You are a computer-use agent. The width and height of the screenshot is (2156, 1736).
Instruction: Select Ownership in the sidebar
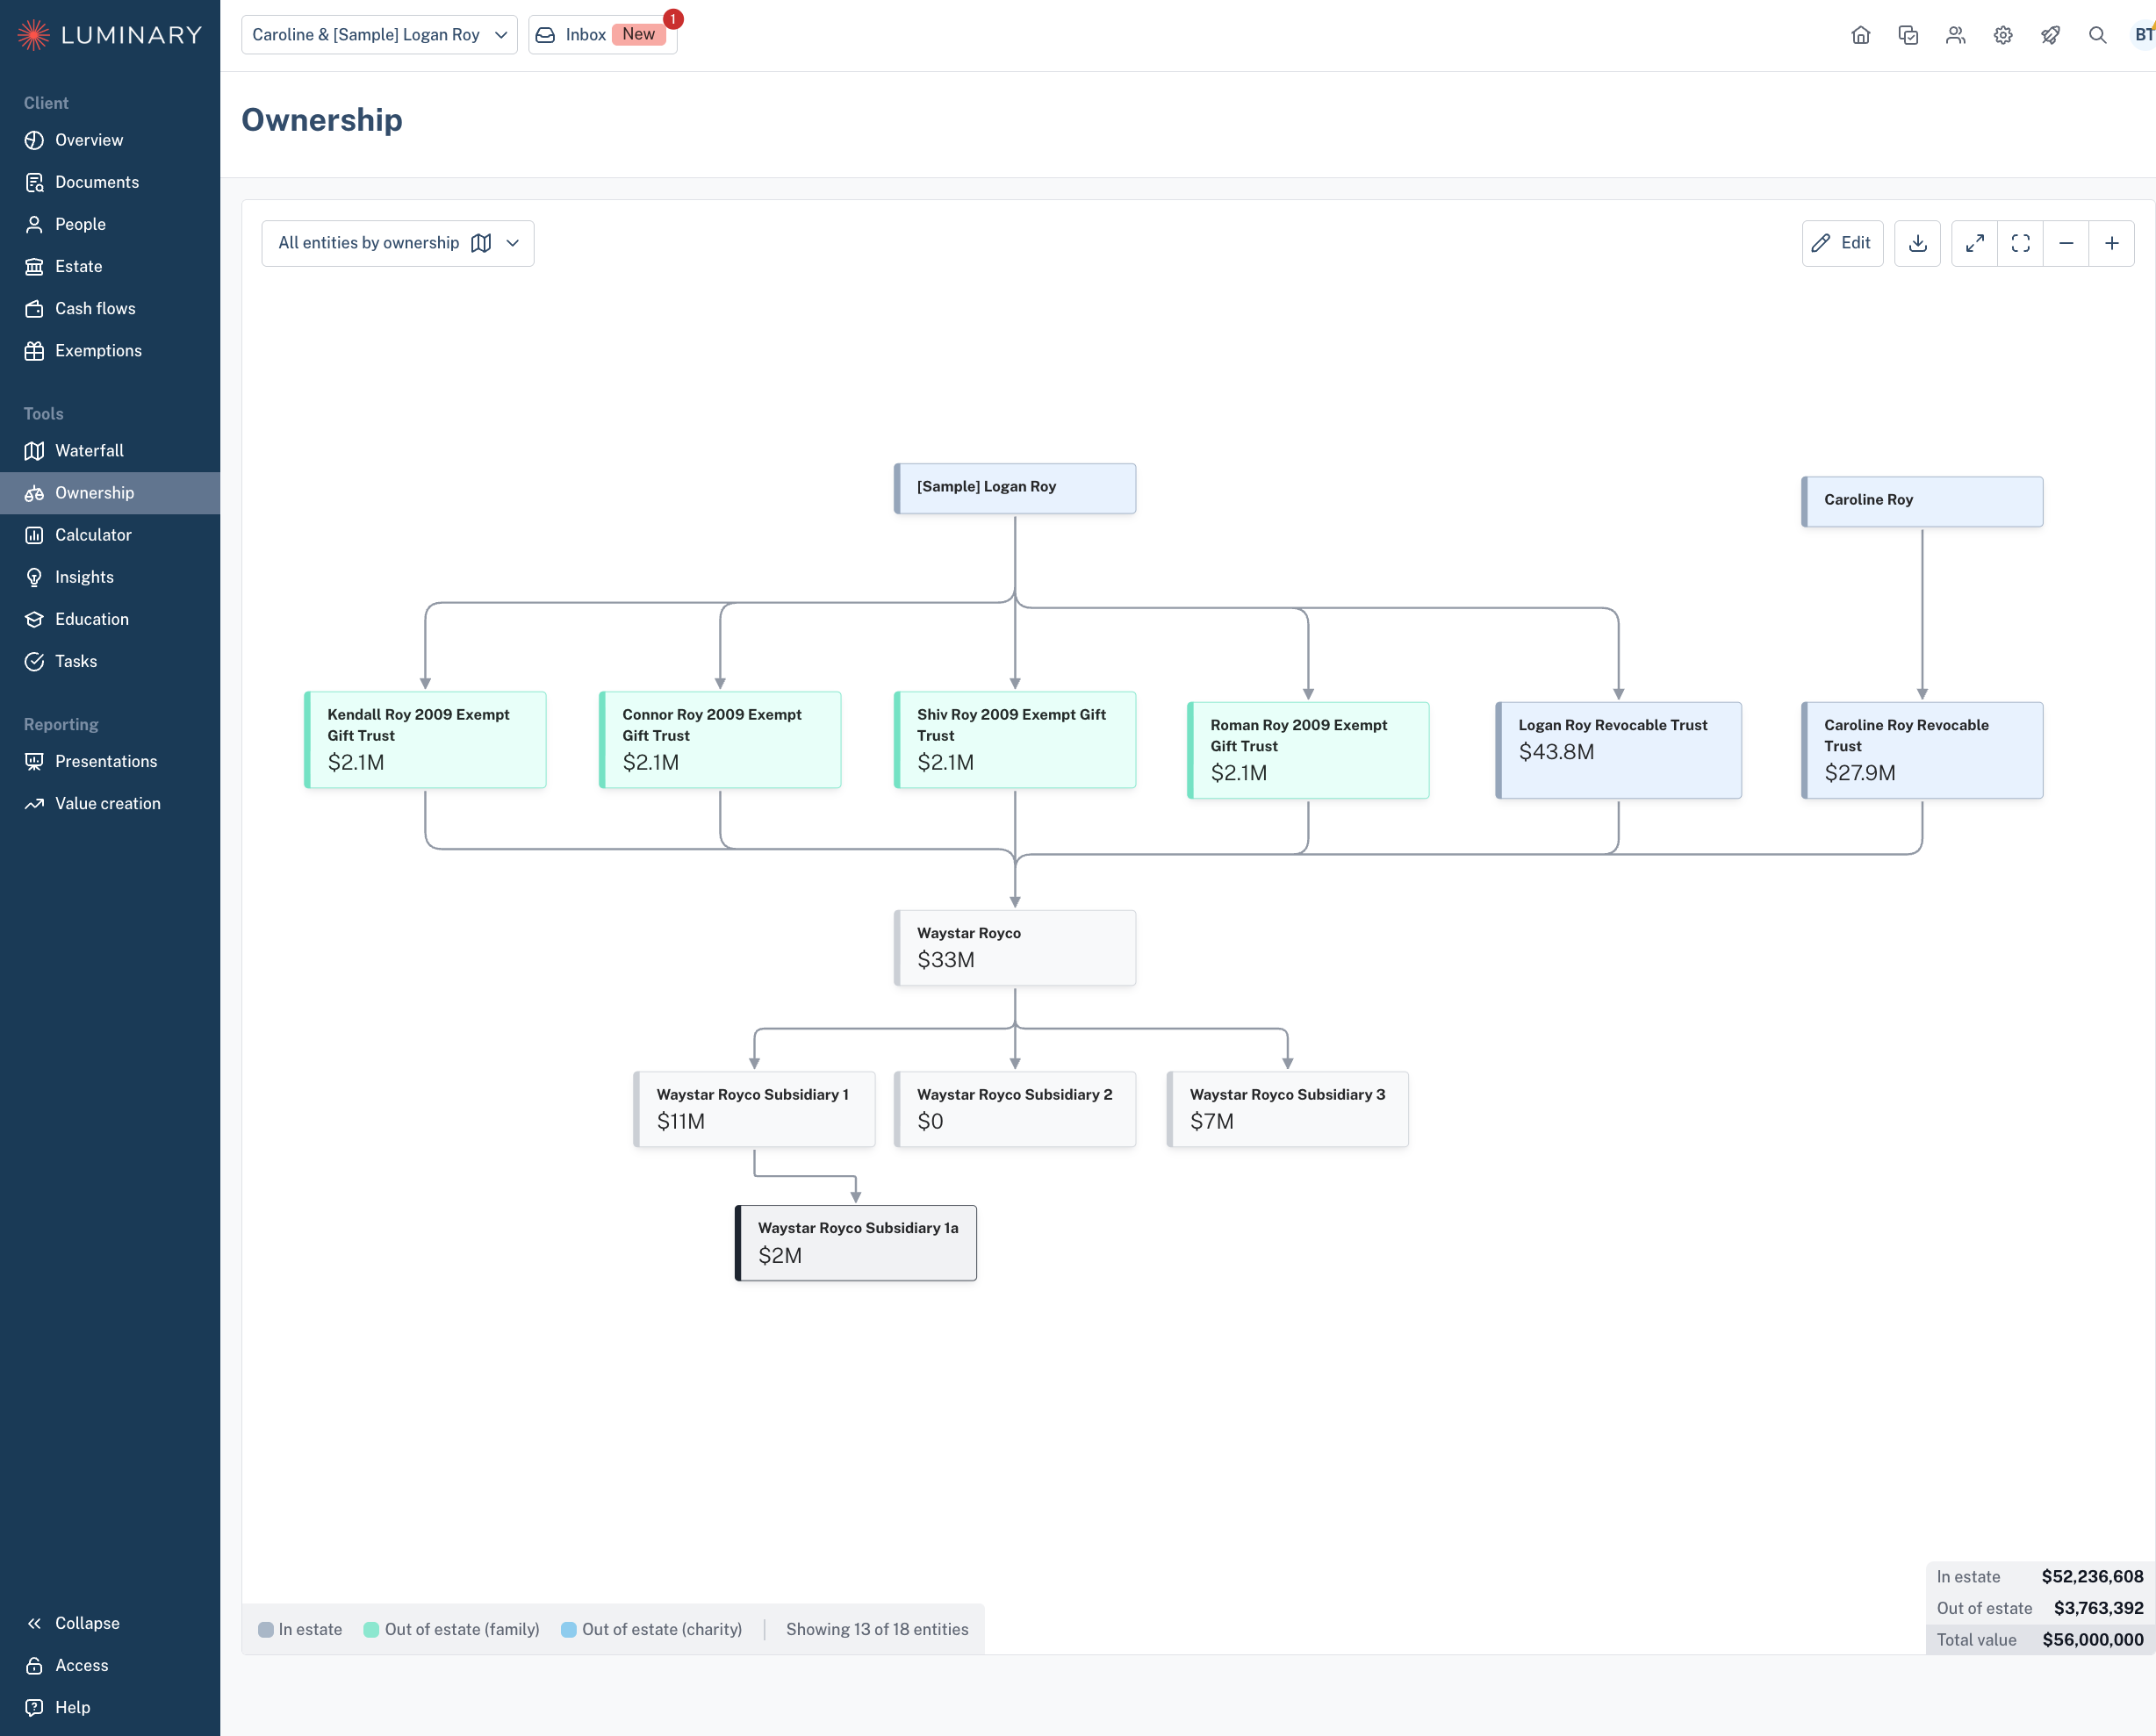pos(110,493)
